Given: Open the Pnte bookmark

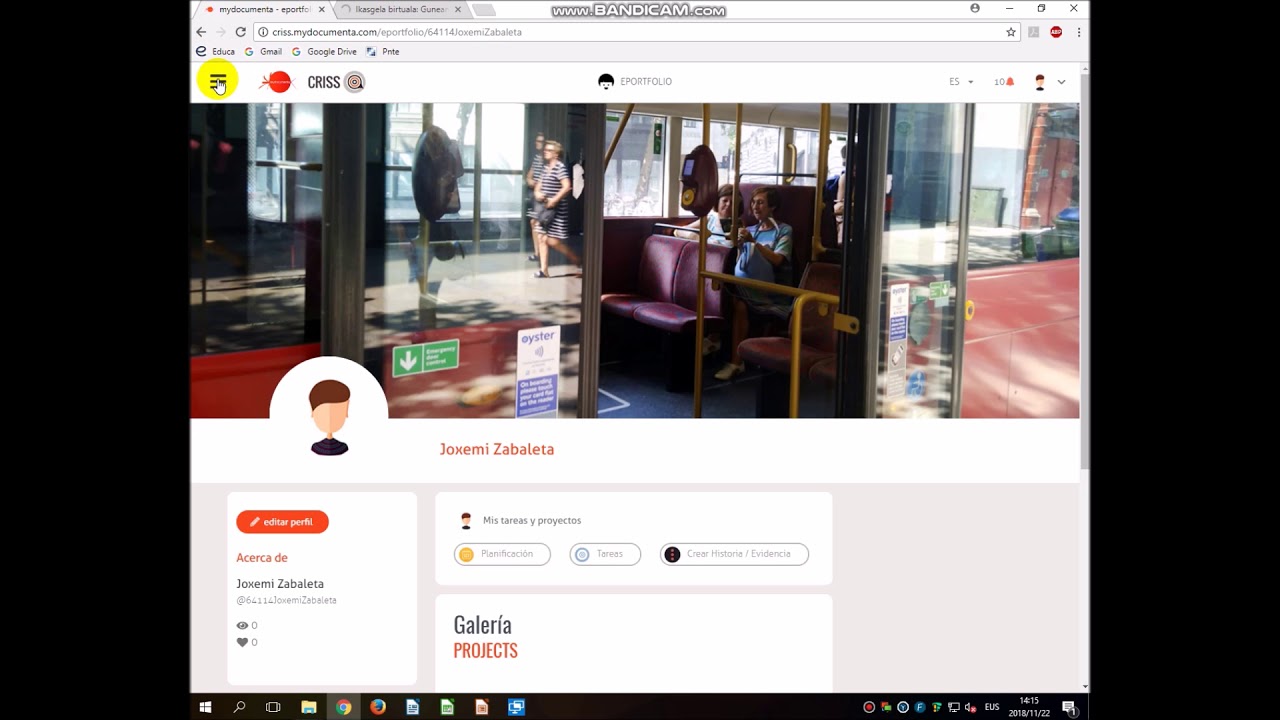Looking at the screenshot, I should point(383,51).
